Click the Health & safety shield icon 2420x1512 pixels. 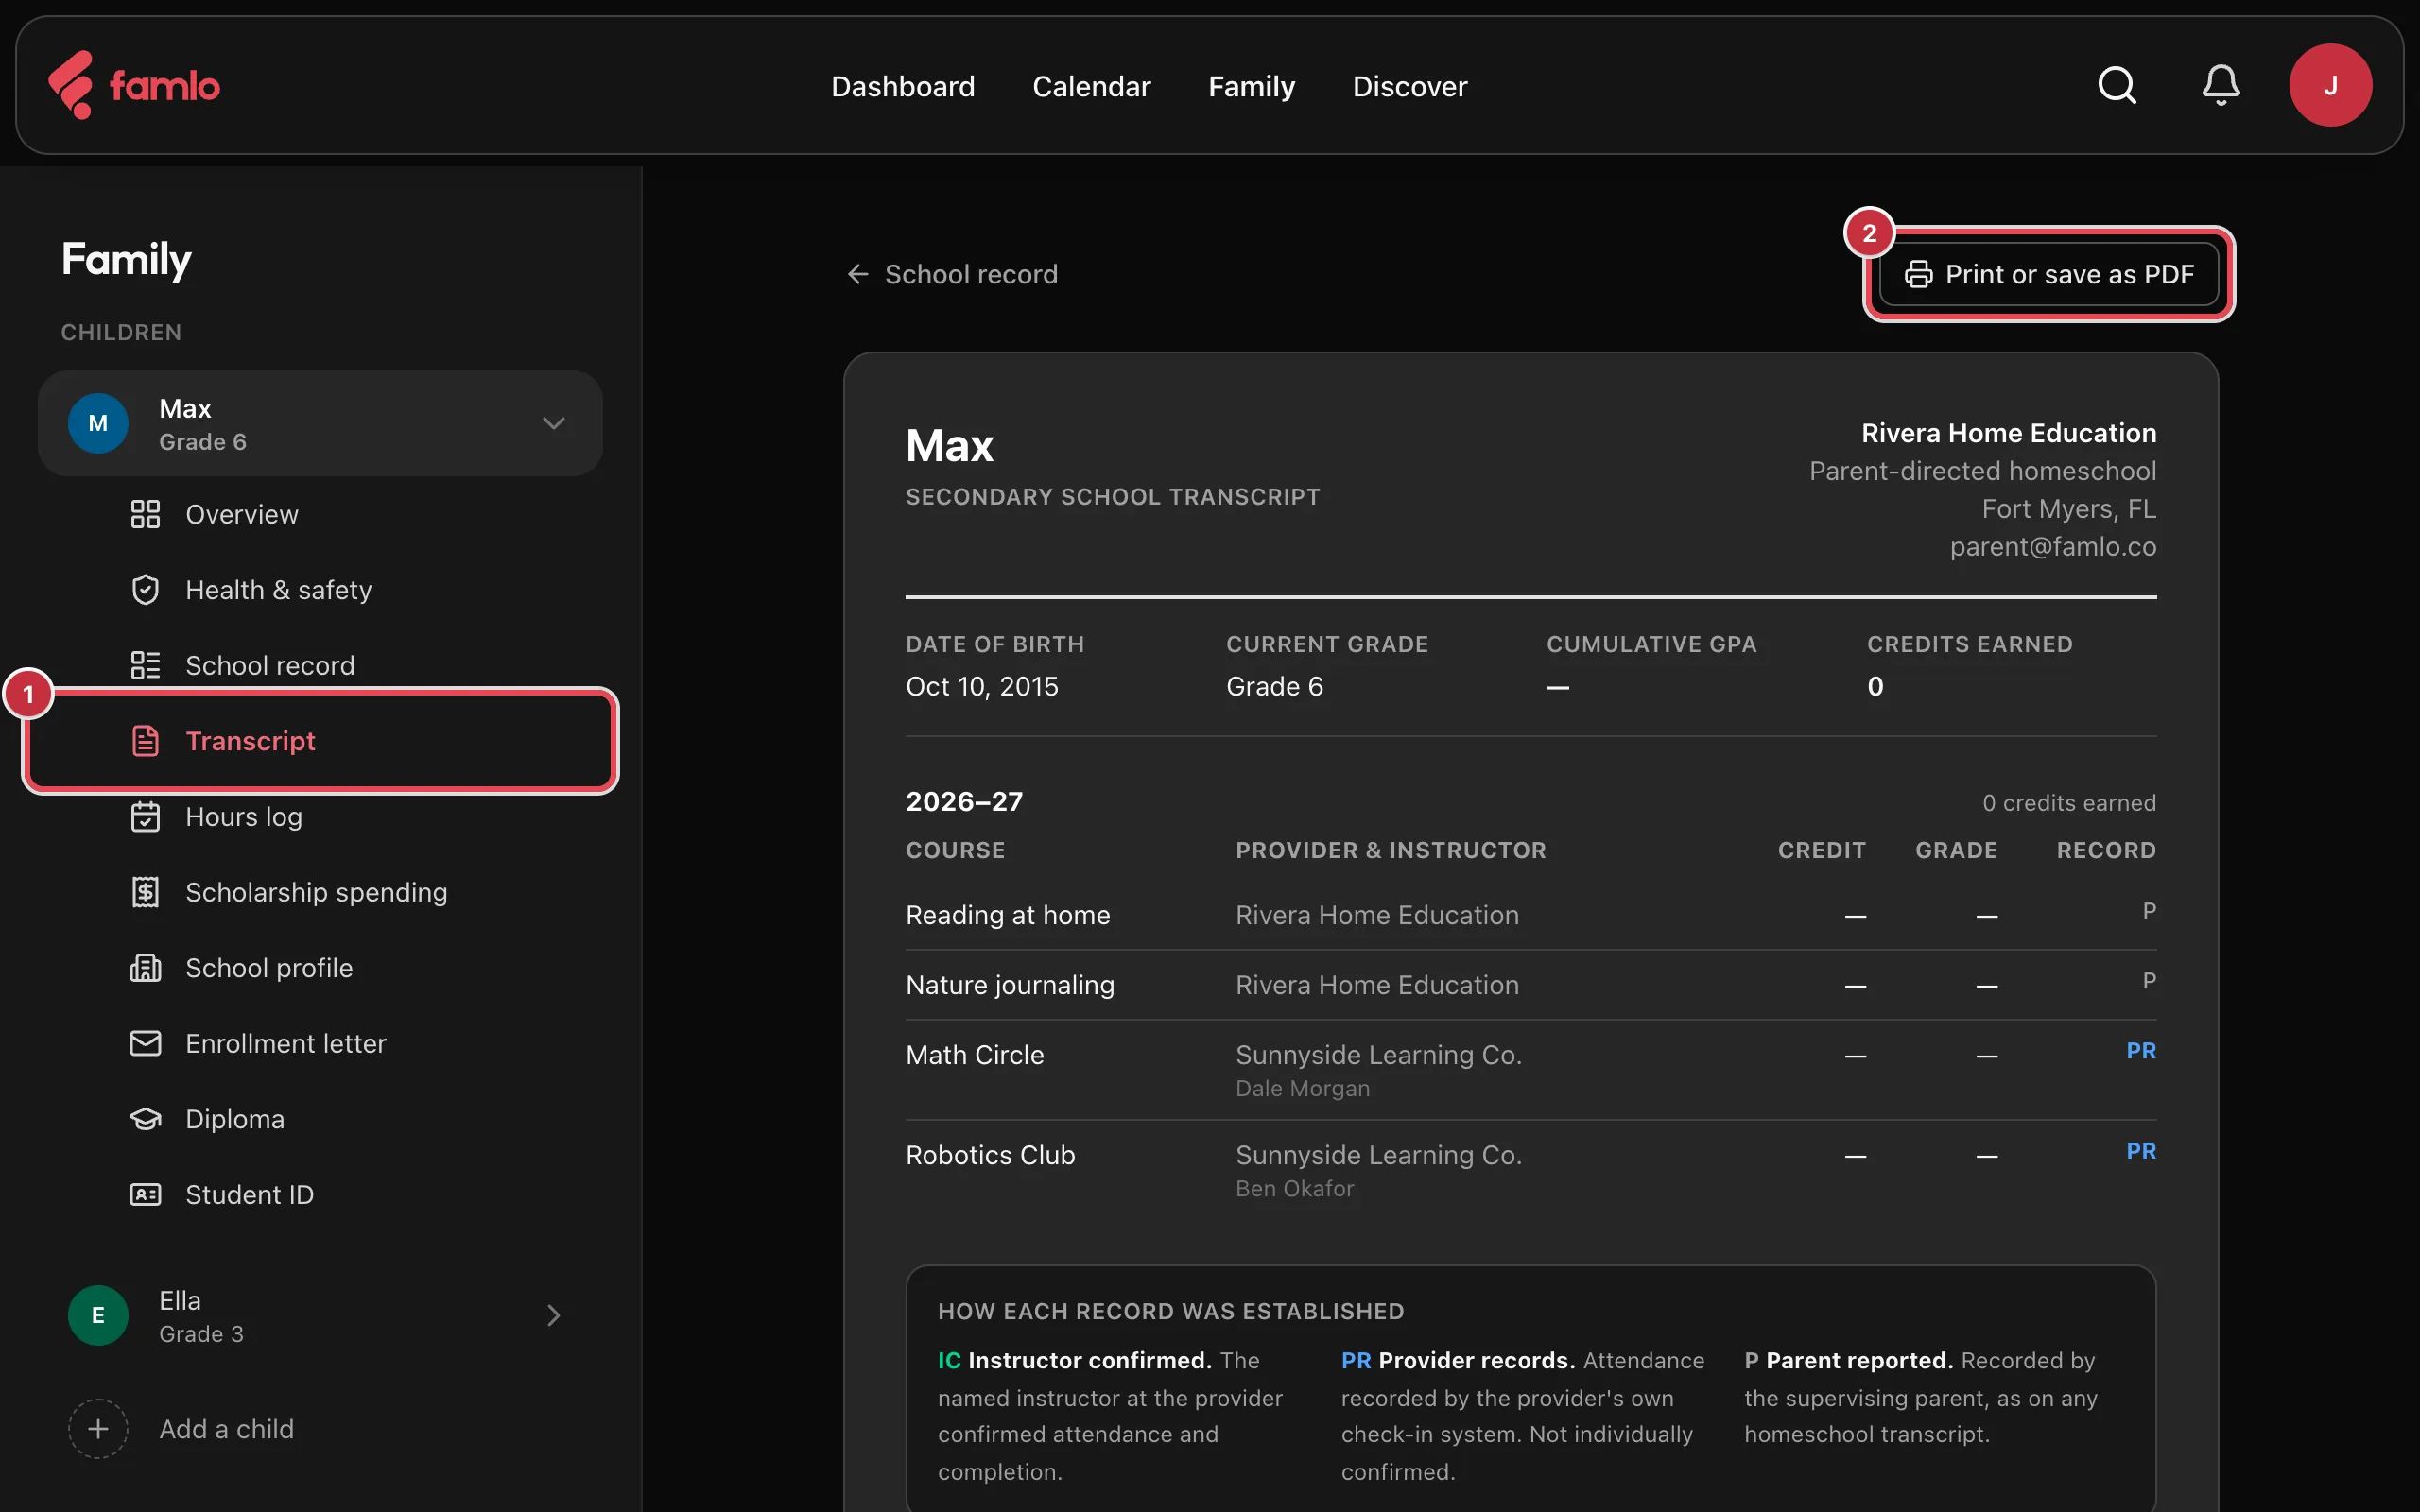pyautogui.click(x=145, y=590)
